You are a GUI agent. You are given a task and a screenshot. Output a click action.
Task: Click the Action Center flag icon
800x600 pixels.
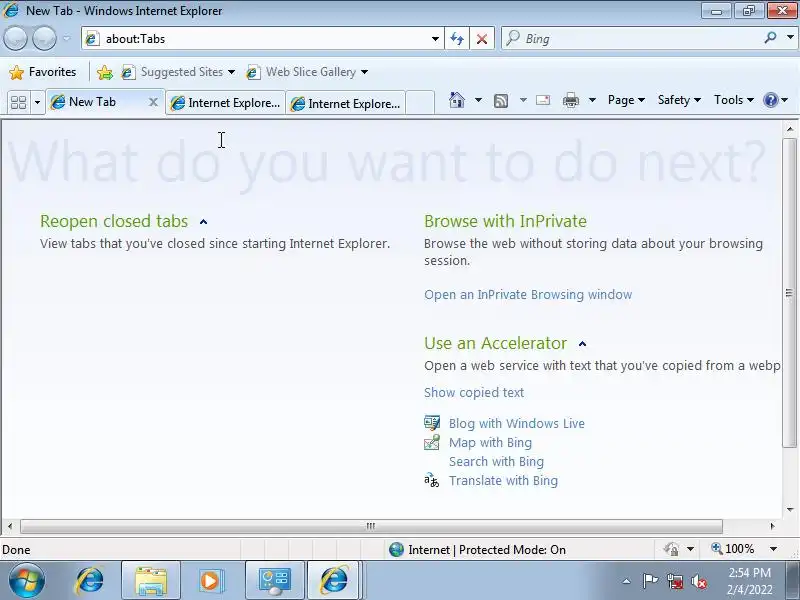pos(650,581)
